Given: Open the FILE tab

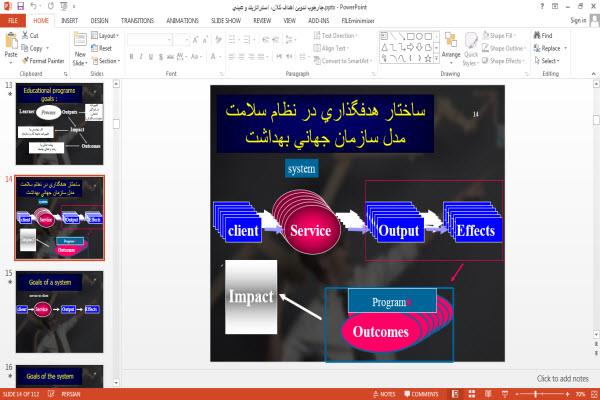Looking at the screenshot, I should [13, 21].
